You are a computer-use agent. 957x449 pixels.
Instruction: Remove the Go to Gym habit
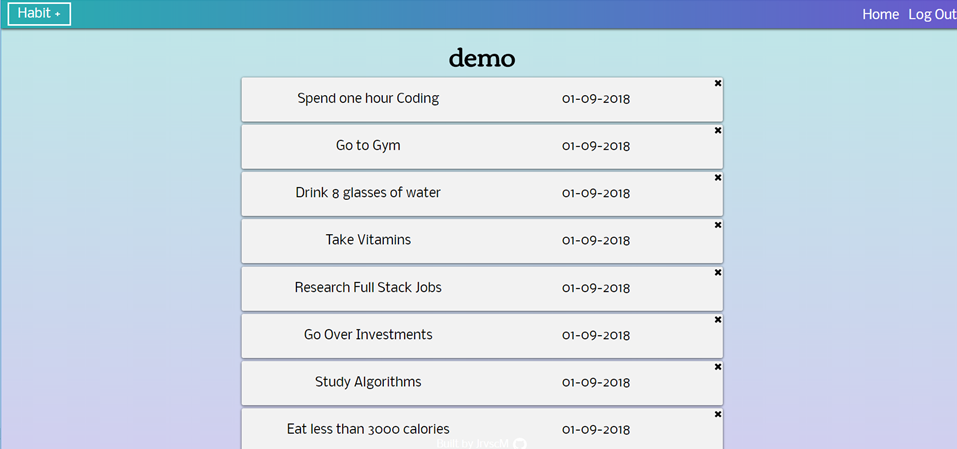point(718,131)
